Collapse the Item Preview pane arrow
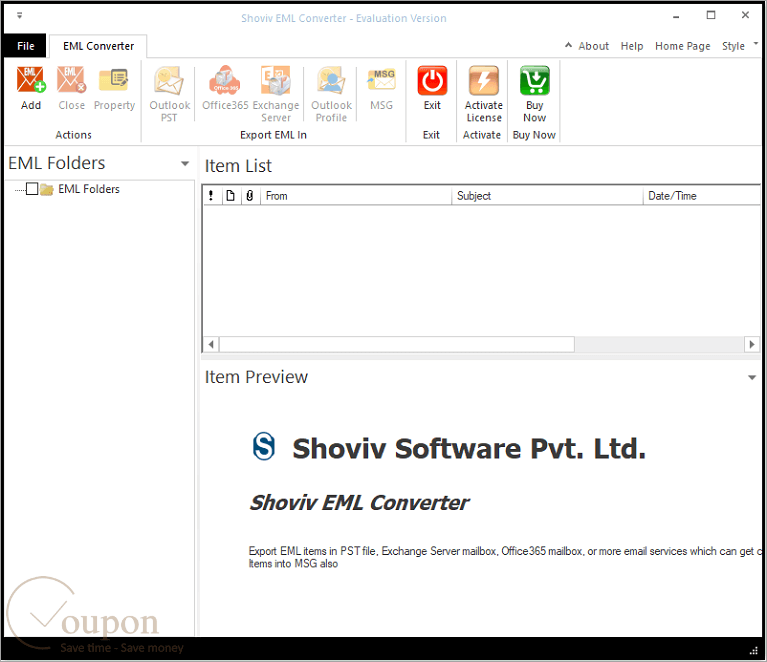 tap(752, 377)
